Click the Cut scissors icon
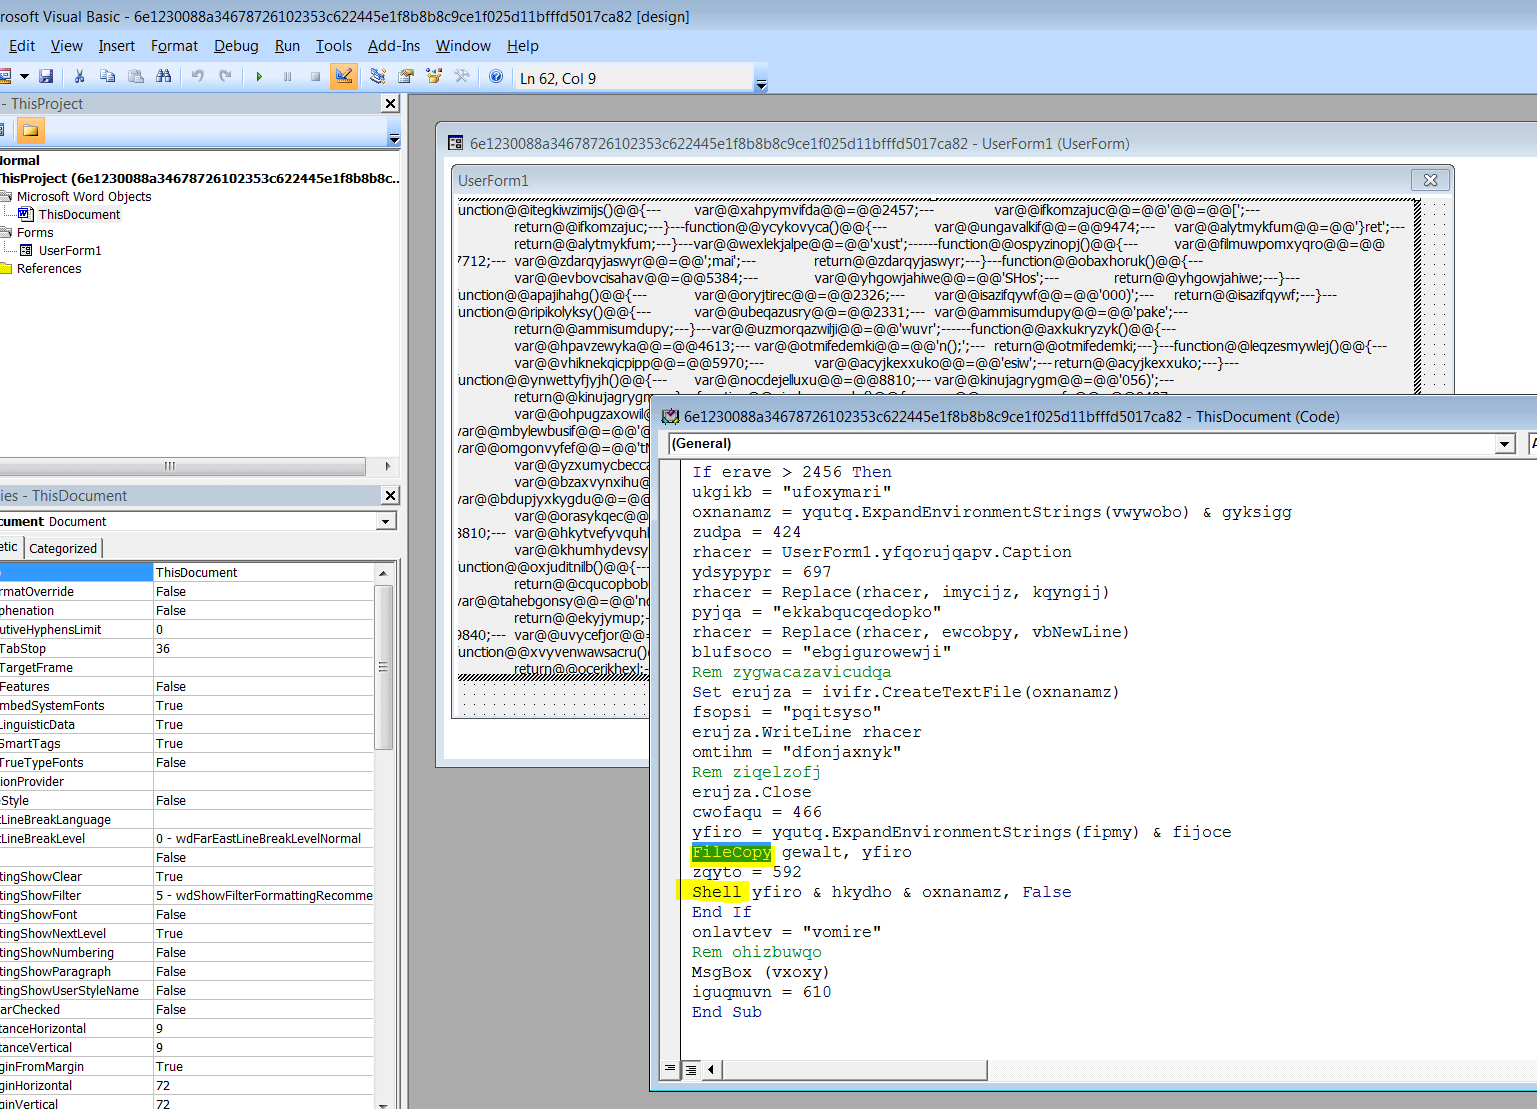 coord(79,76)
